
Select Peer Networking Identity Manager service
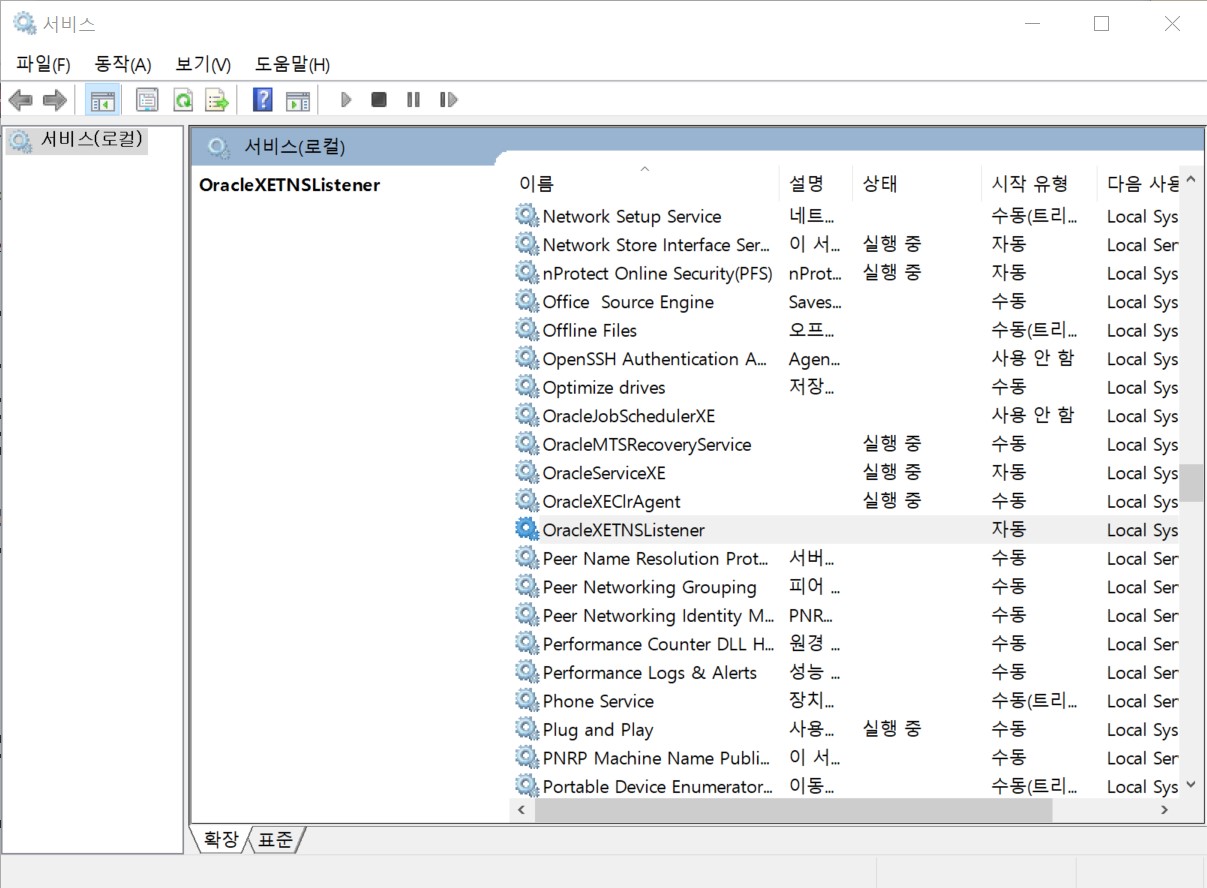658,615
